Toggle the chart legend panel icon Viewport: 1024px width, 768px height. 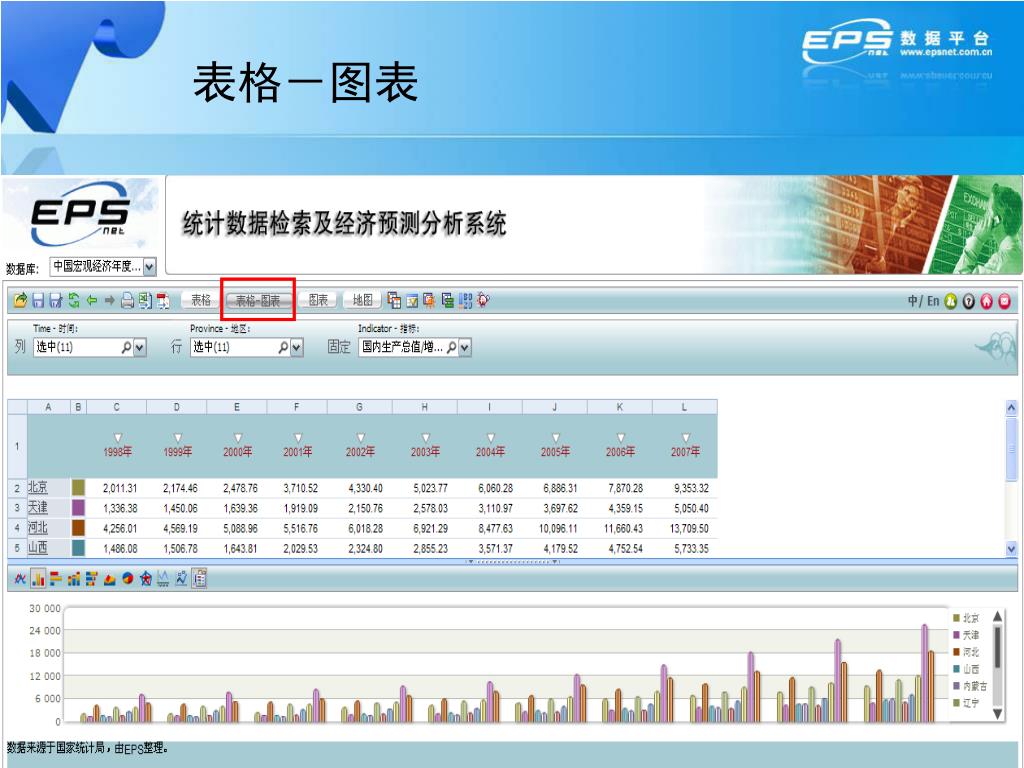click(x=199, y=578)
